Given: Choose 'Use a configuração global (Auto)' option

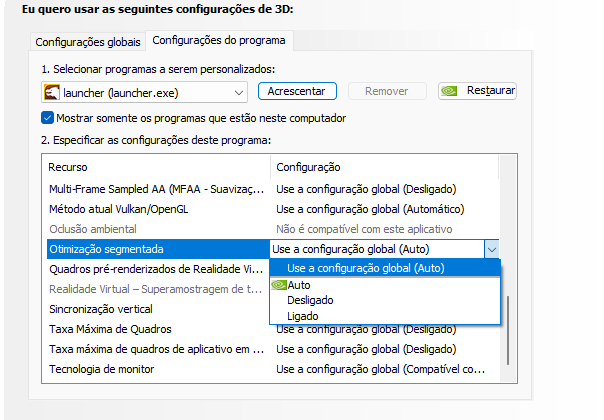Looking at the screenshot, I should pos(365,268).
